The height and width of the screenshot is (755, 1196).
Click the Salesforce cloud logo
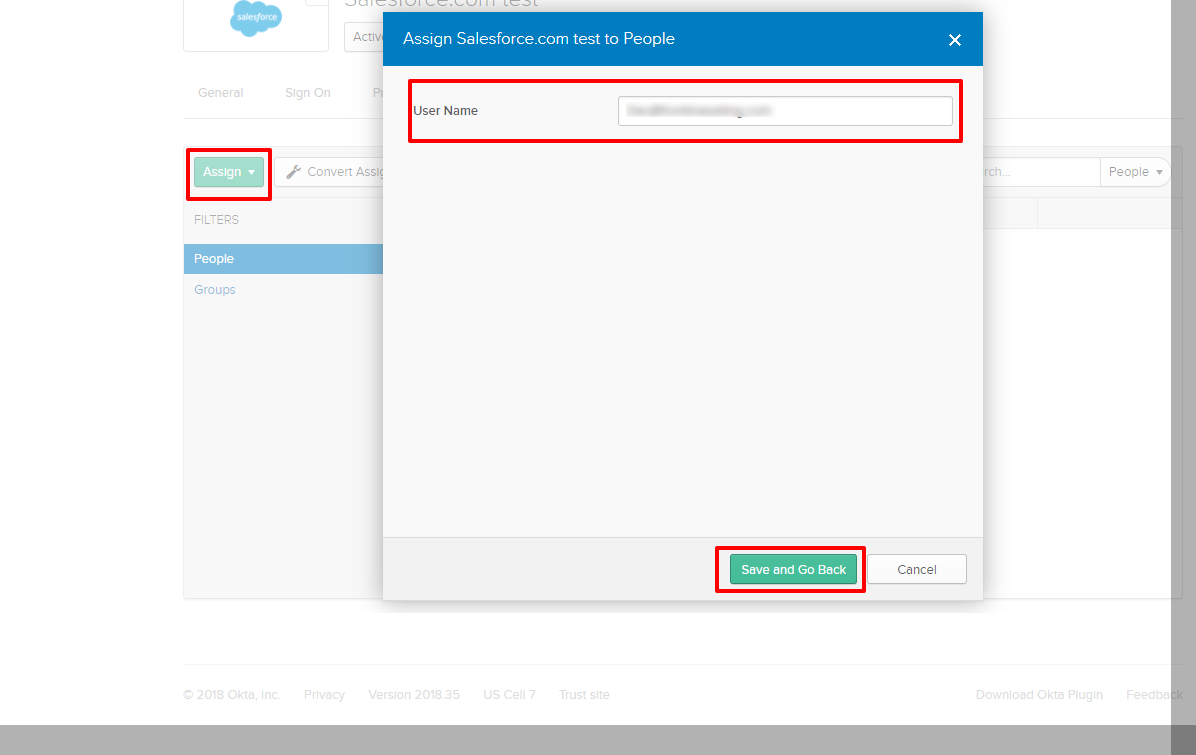(x=256, y=18)
